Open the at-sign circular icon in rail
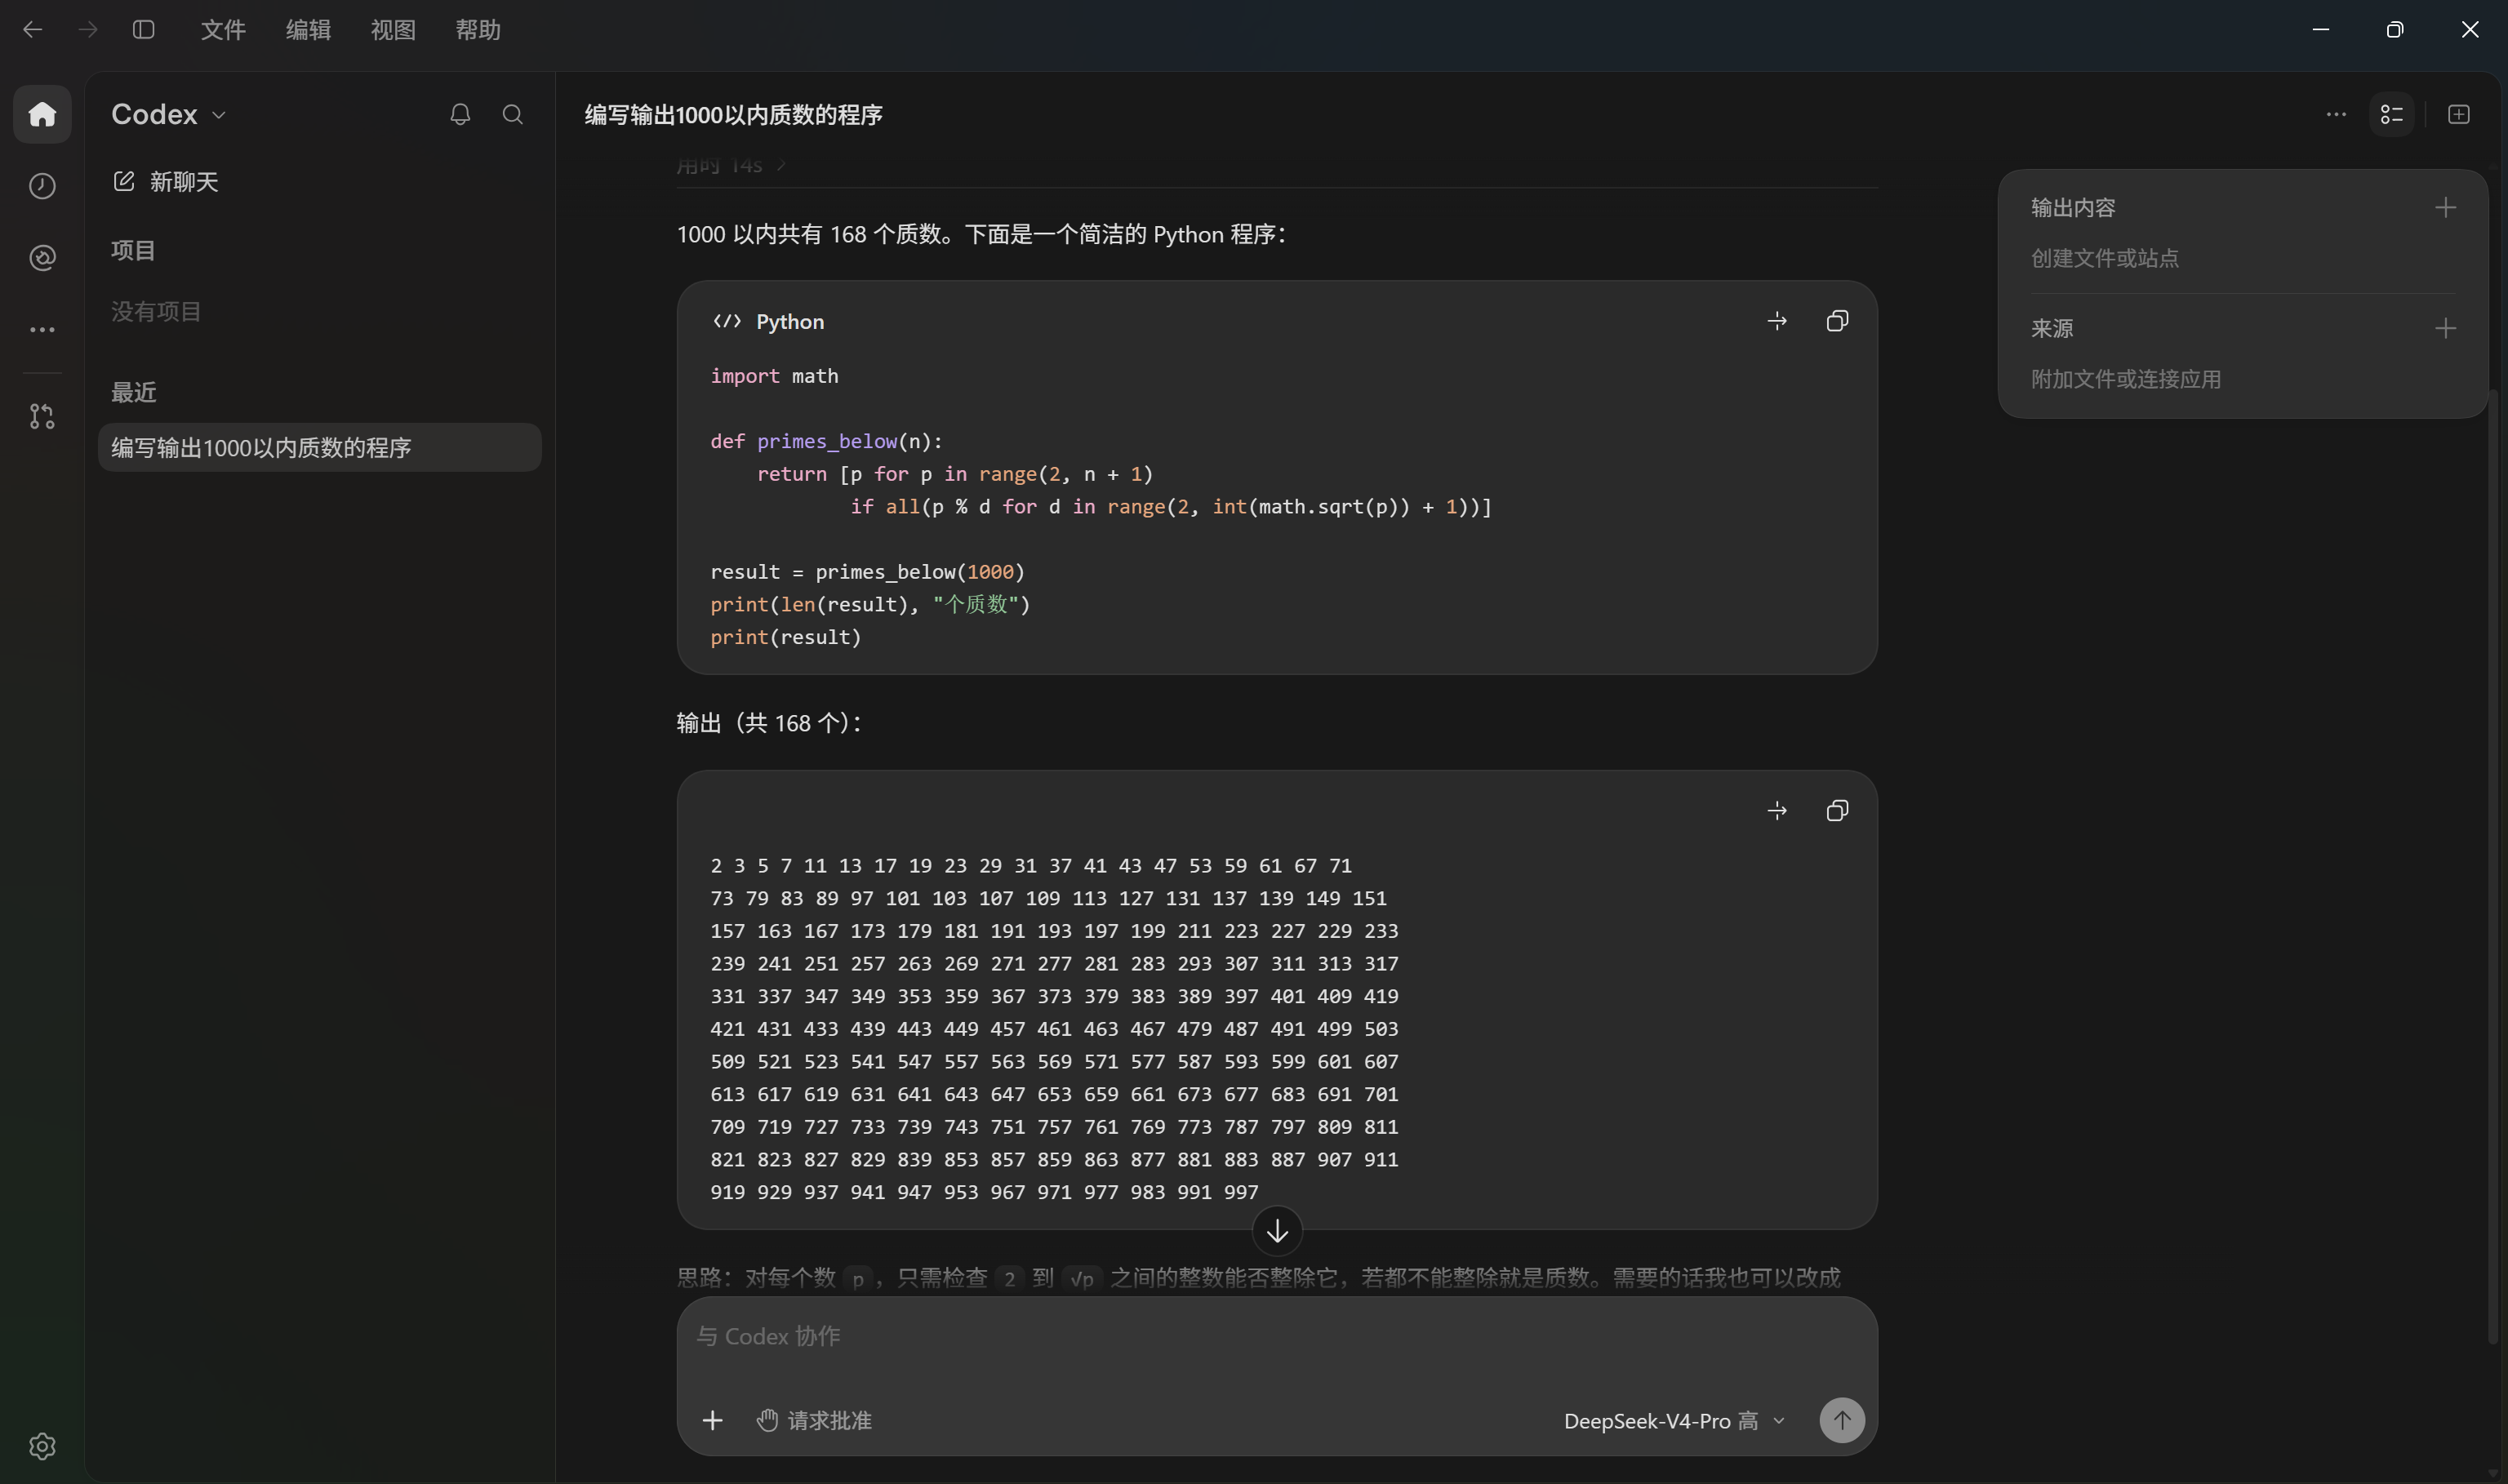Image resolution: width=2508 pixels, height=1484 pixels. click(42, 258)
